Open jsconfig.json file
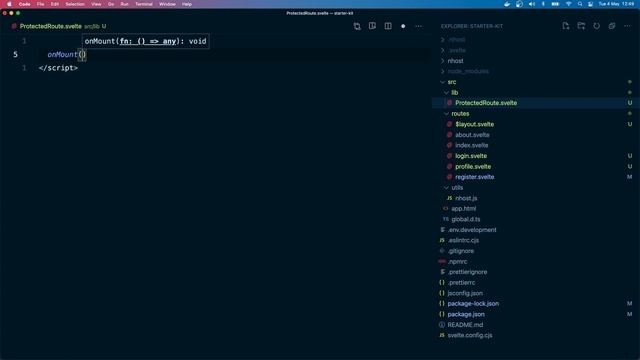 (465, 293)
